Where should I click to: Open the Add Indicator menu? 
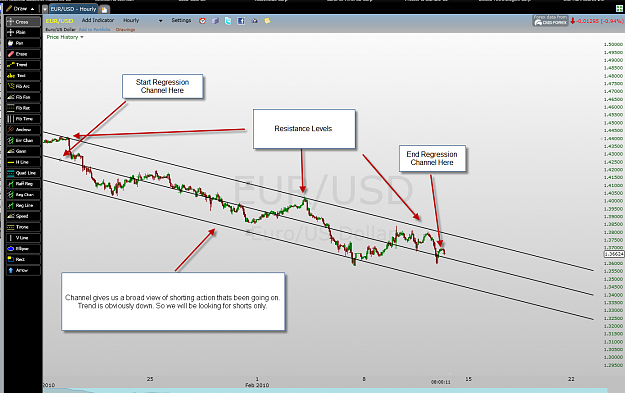tap(98, 20)
